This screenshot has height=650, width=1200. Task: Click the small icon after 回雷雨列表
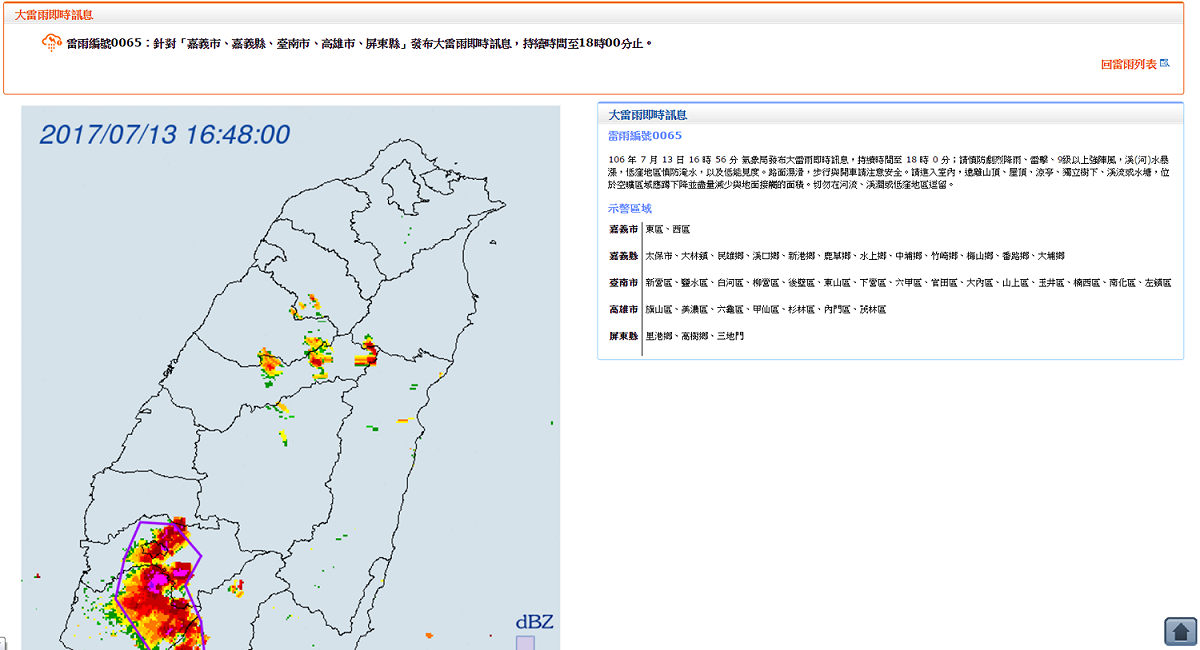[x=1164, y=63]
